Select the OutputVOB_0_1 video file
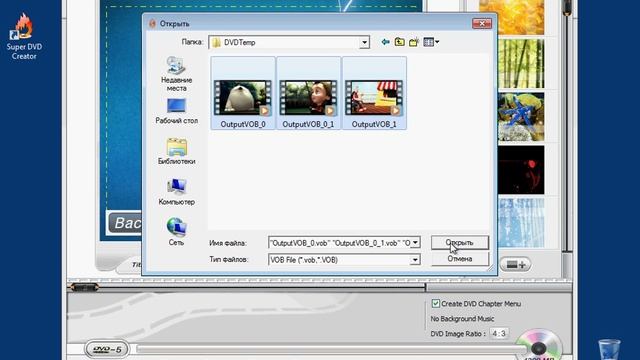This screenshot has height=360, width=640. click(x=308, y=93)
